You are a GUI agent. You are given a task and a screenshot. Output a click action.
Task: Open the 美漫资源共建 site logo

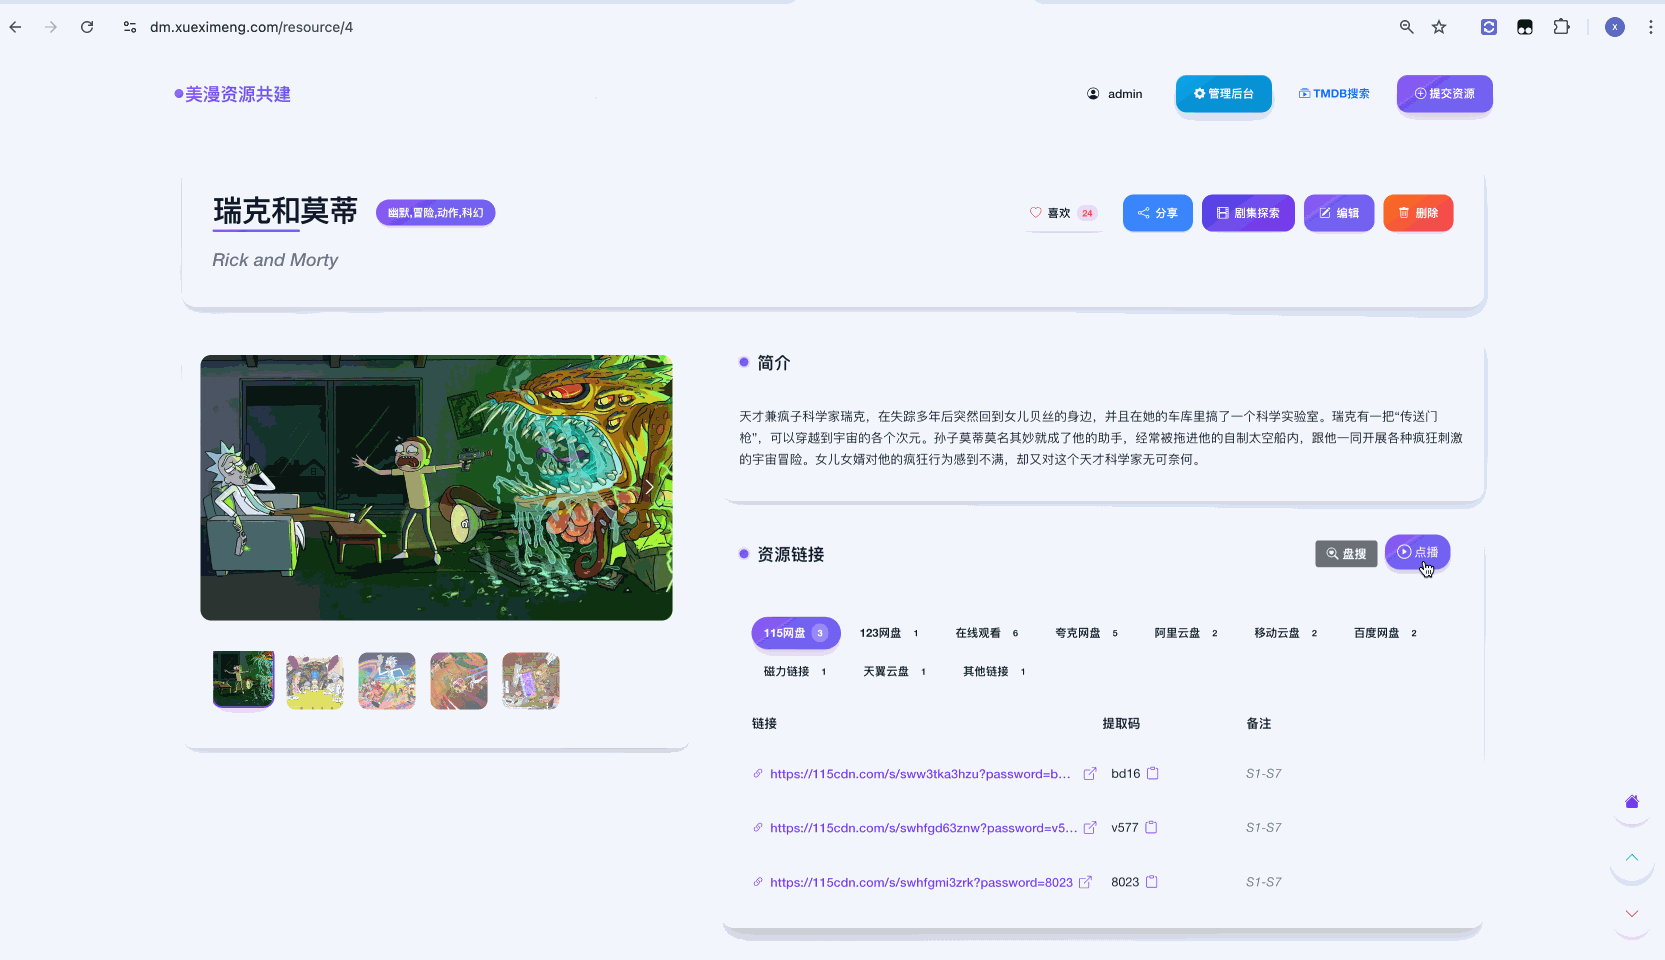click(x=232, y=94)
